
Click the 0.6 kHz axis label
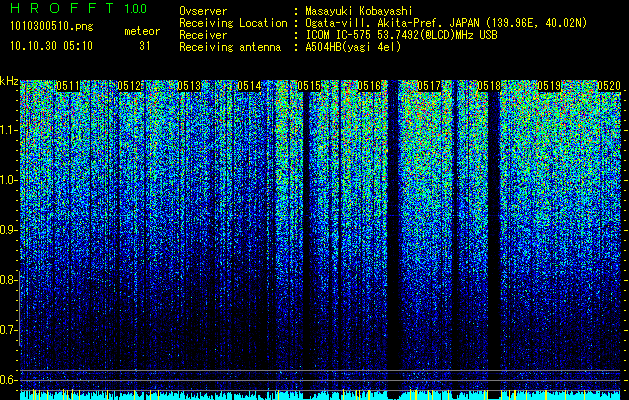9,380
